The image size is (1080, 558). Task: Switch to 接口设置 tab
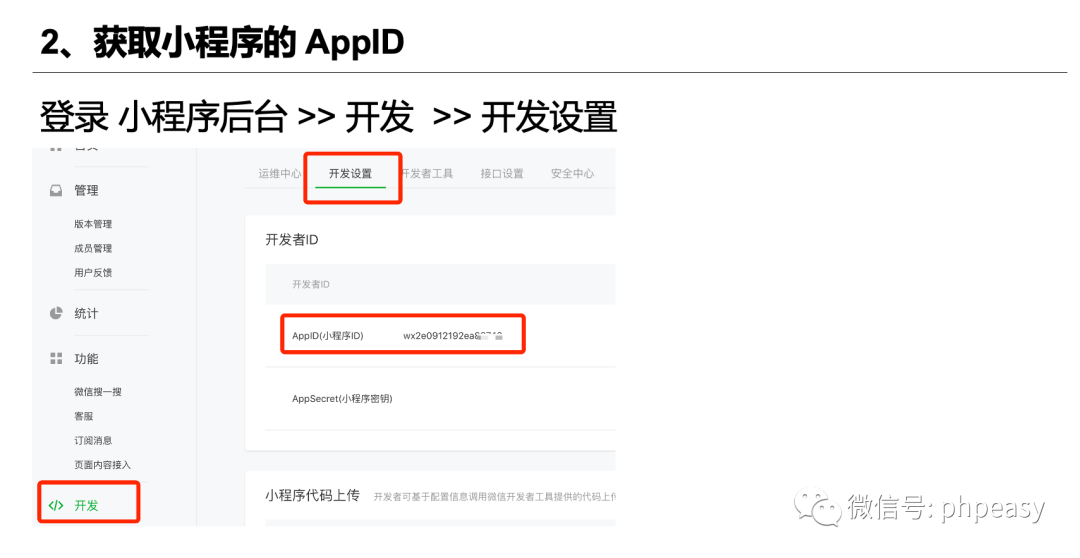pyautogui.click(x=502, y=174)
